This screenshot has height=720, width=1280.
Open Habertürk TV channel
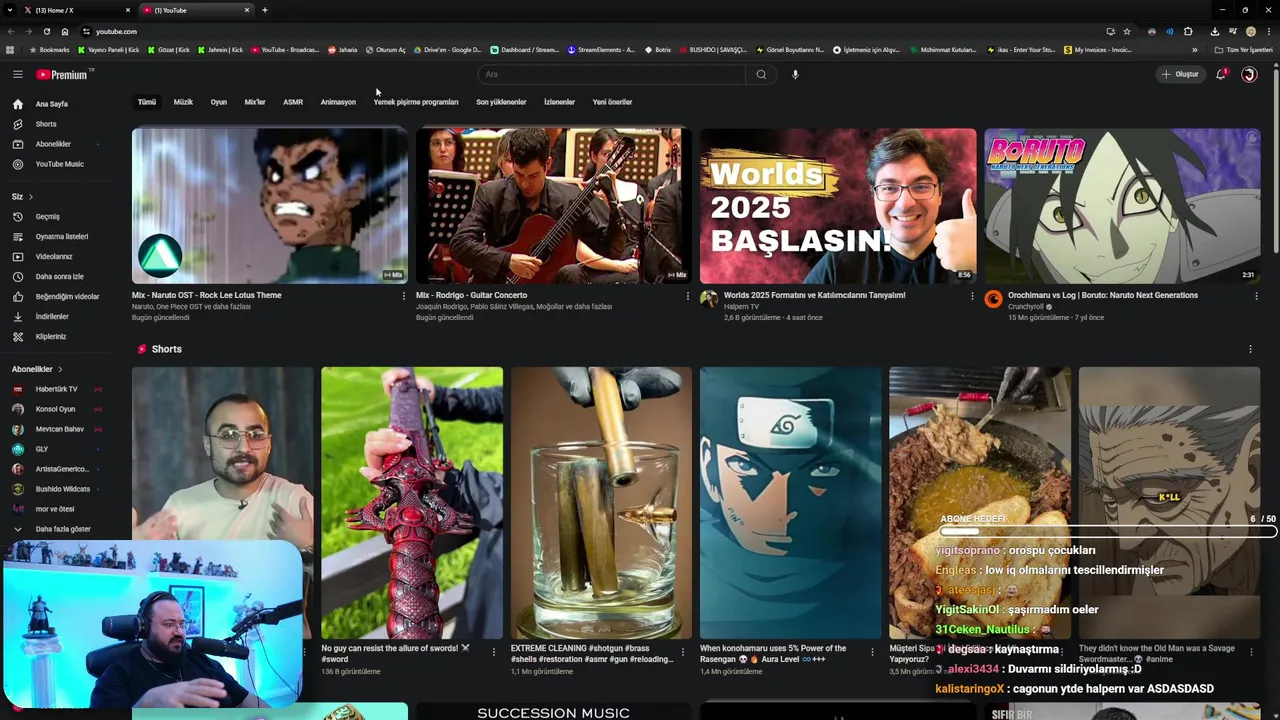(56, 389)
